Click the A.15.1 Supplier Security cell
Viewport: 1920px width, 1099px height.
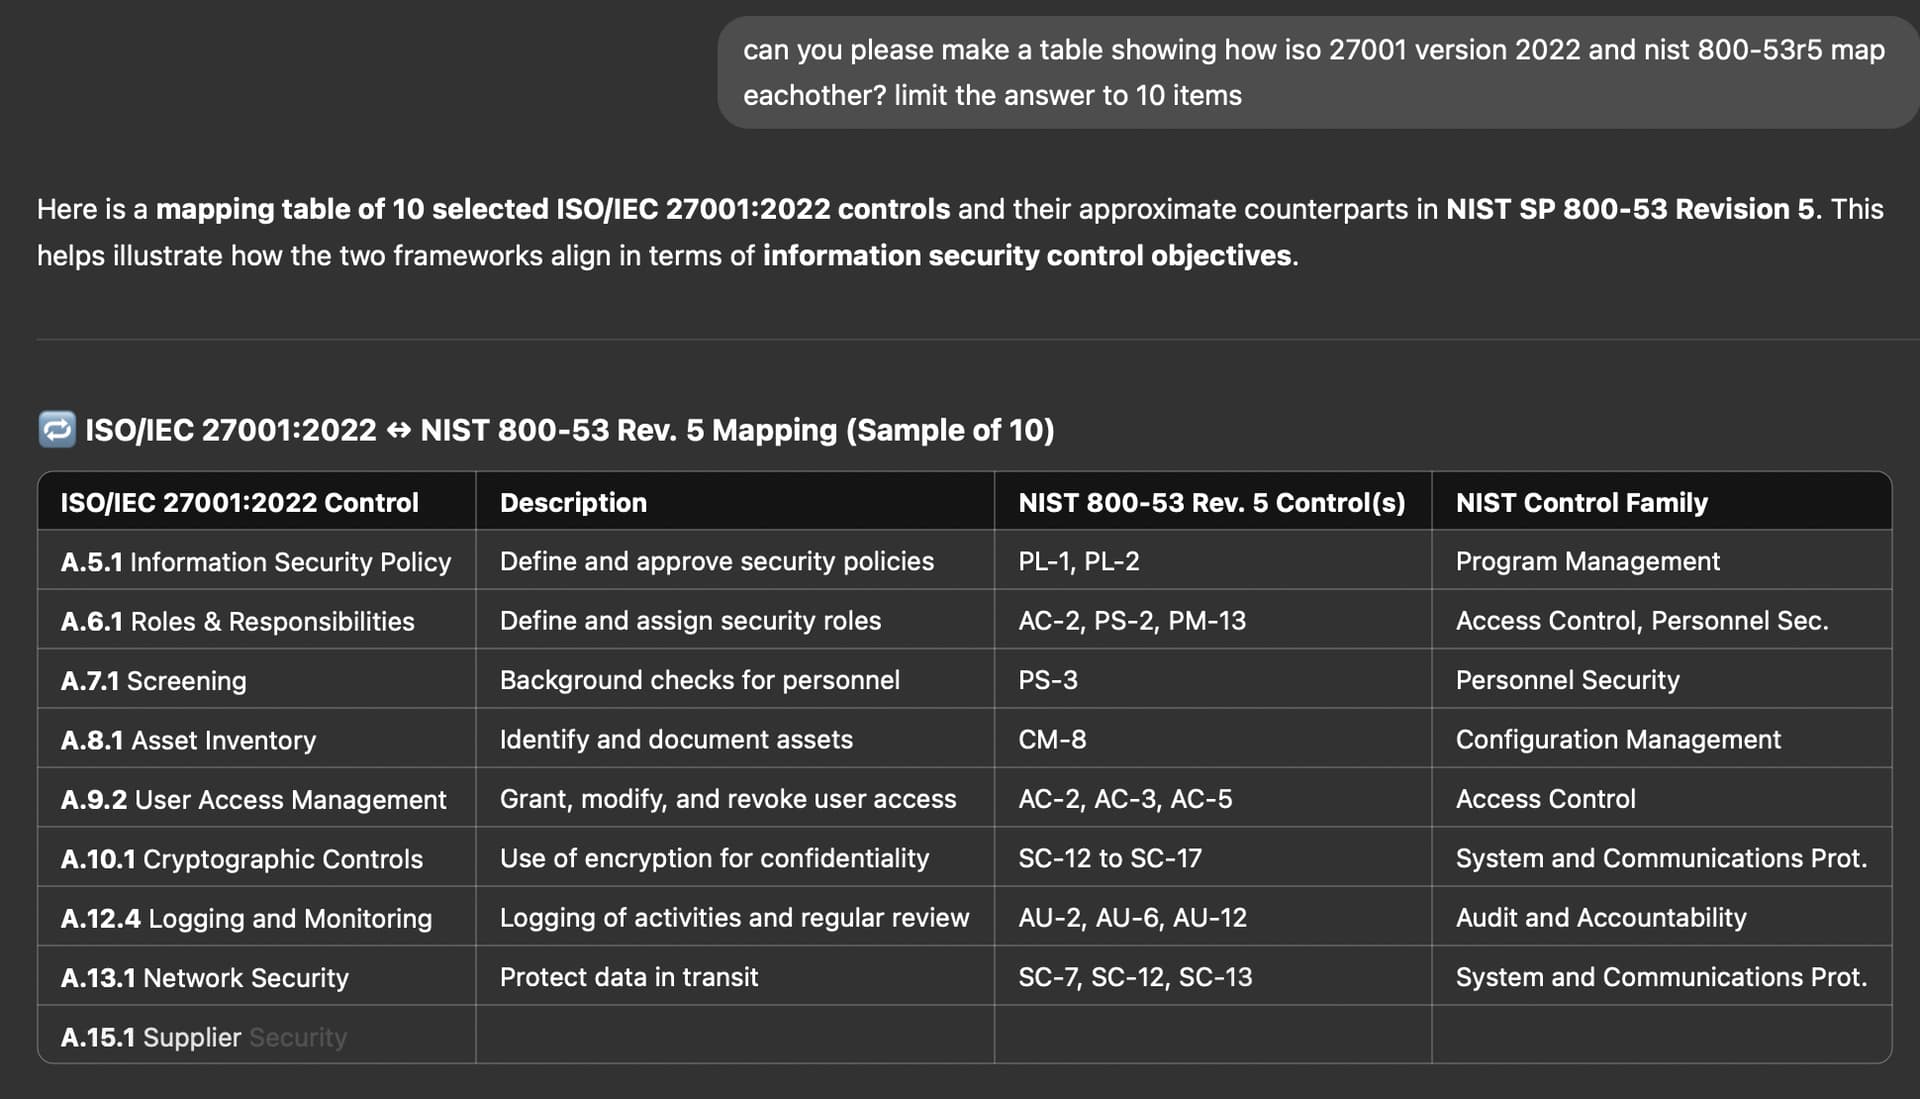tap(257, 1036)
